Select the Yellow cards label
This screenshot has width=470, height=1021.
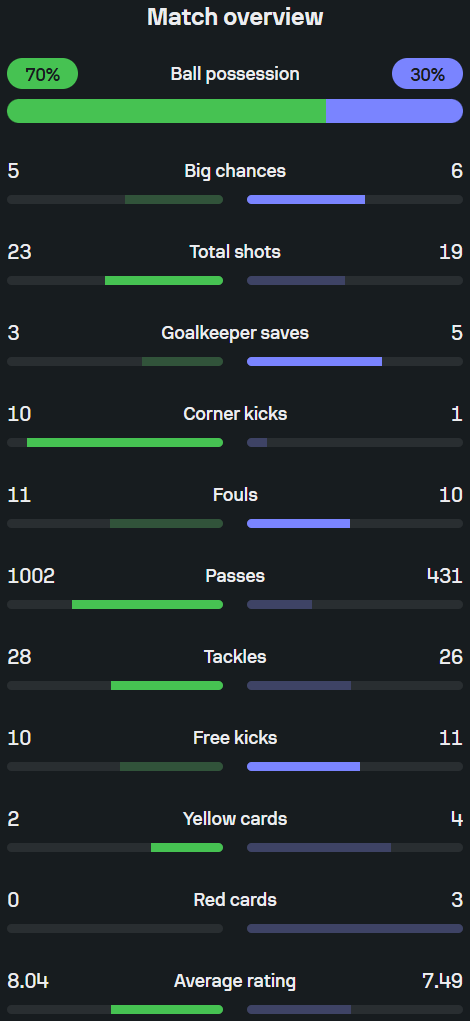pyautogui.click(x=235, y=818)
